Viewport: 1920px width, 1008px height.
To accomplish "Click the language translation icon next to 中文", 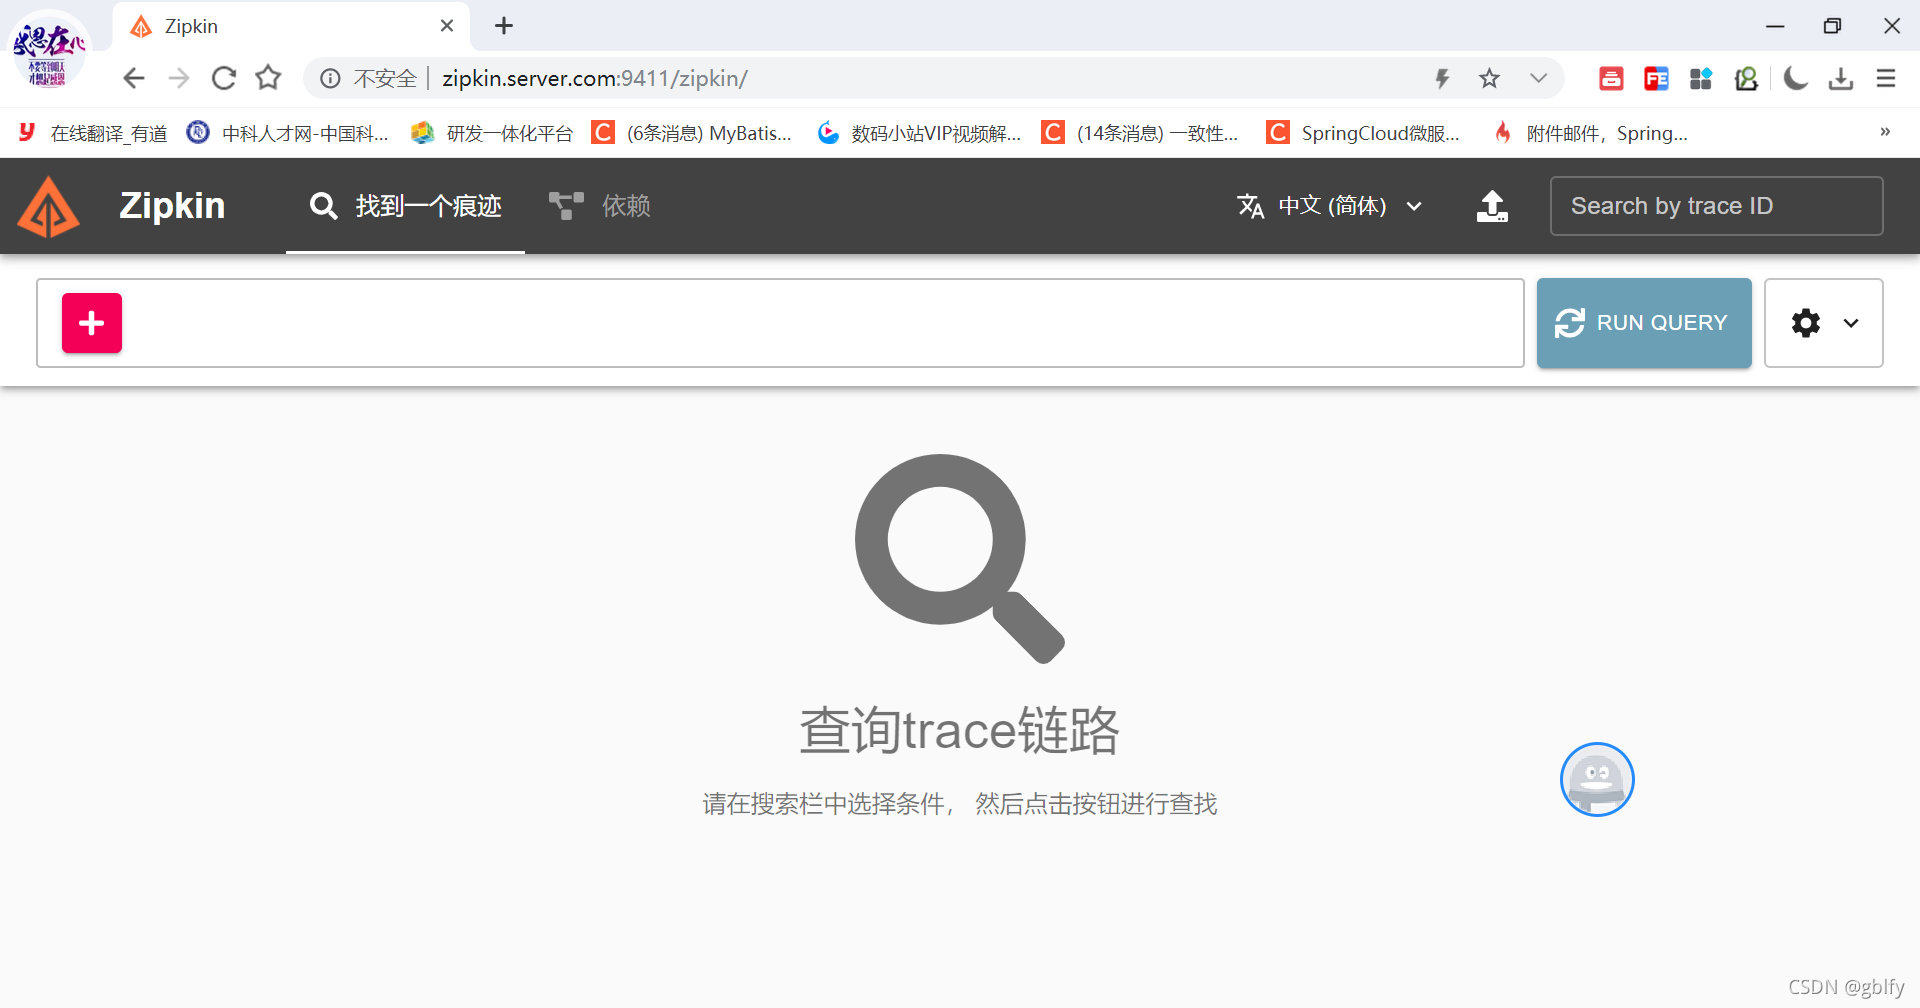I will [1251, 206].
